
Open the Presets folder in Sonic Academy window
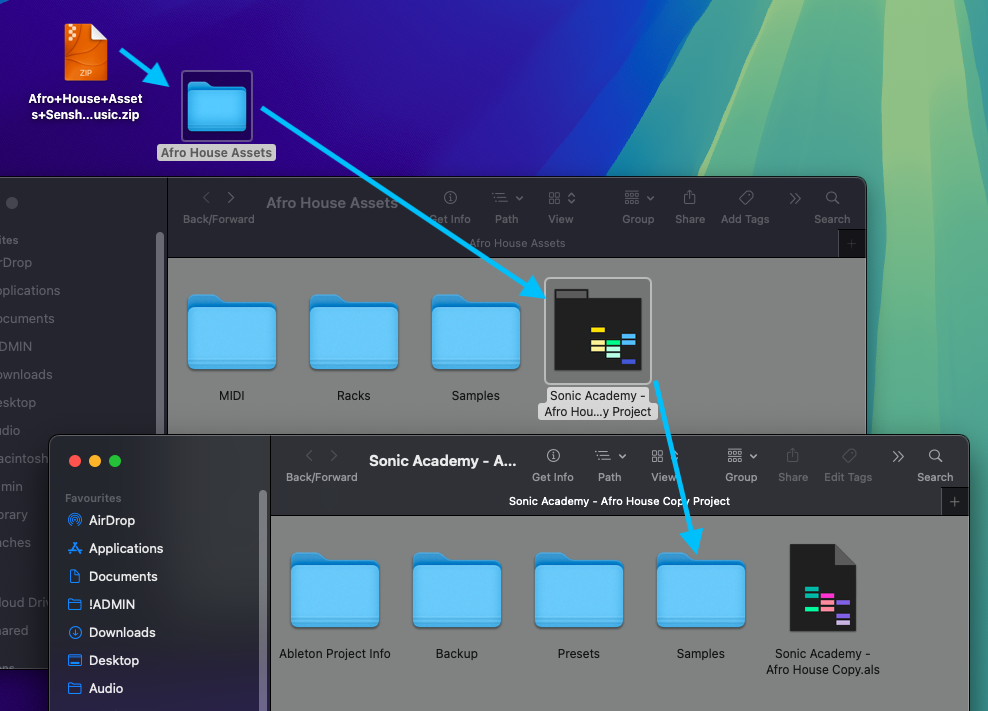[x=578, y=590]
